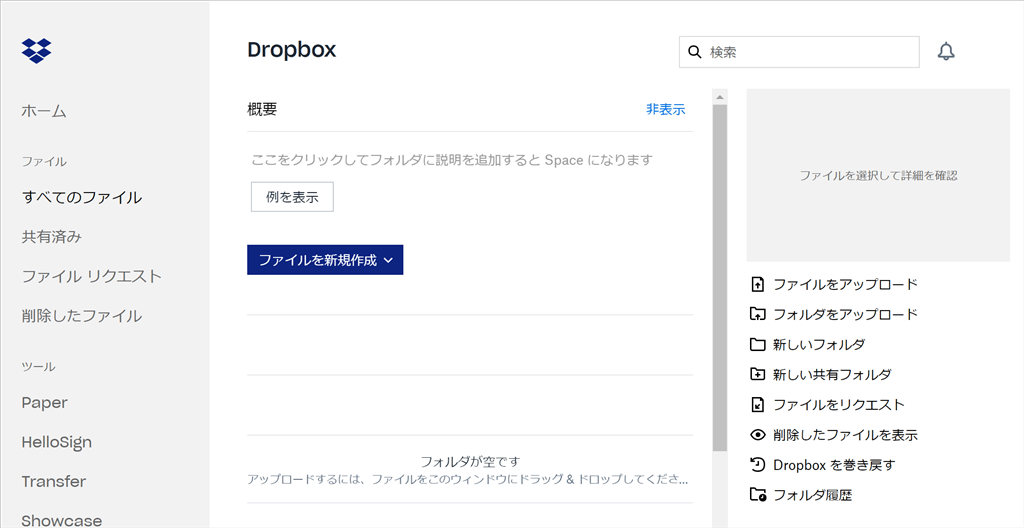Go to ホーム in the sidebar
The height and width of the screenshot is (528, 1024).
[44, 111]
